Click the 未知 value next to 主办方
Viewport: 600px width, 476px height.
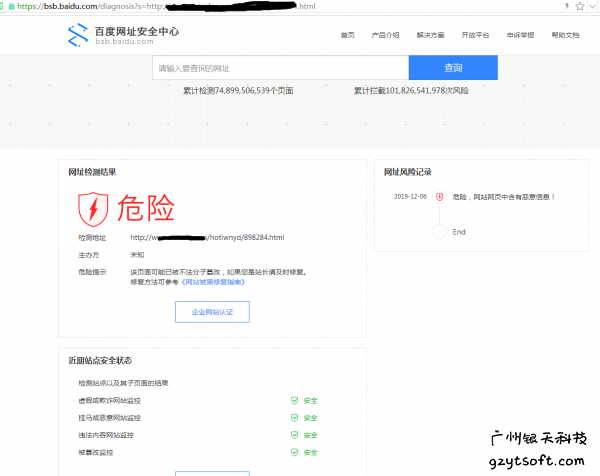click(x=137, y=255)
